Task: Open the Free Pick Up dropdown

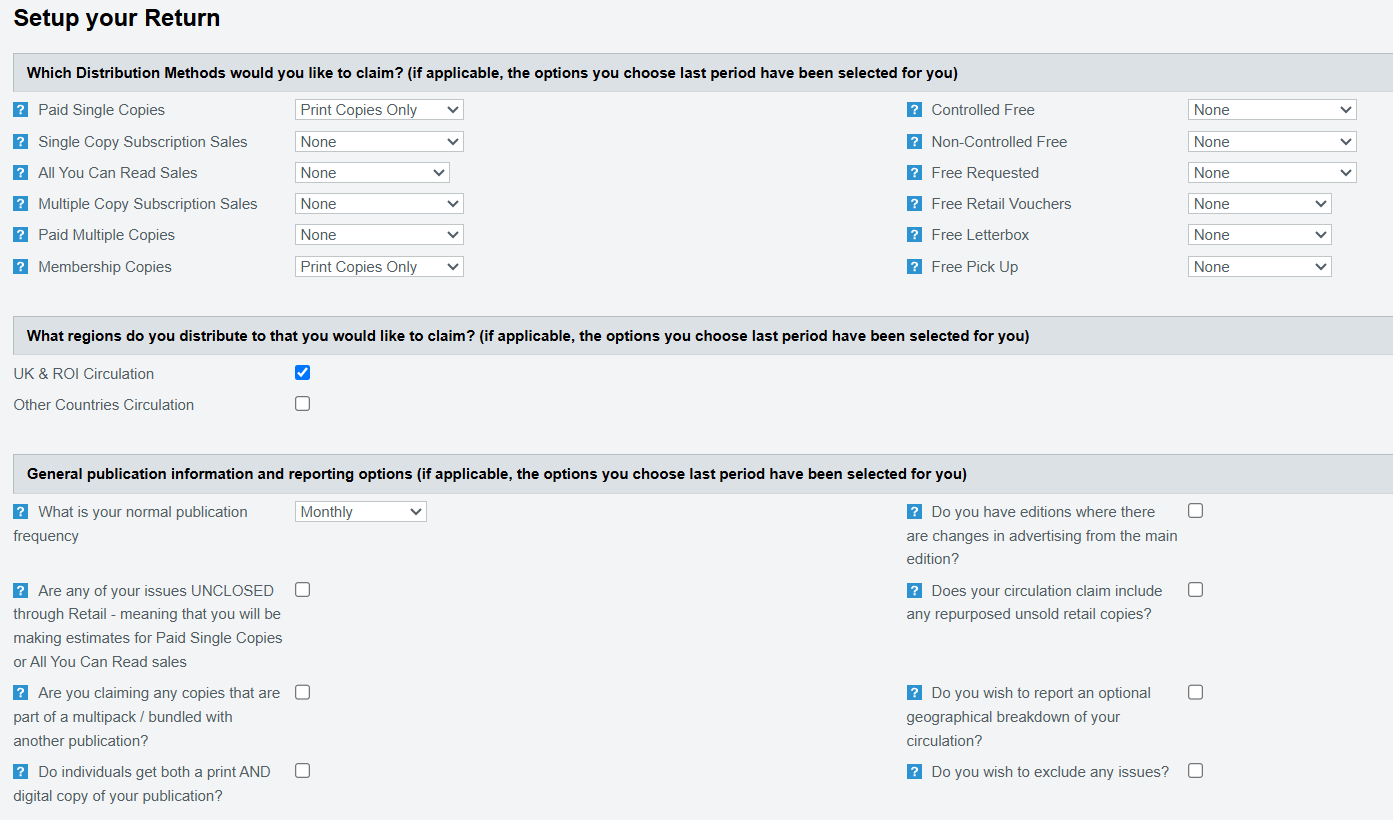Action: tap(1259, 267)
